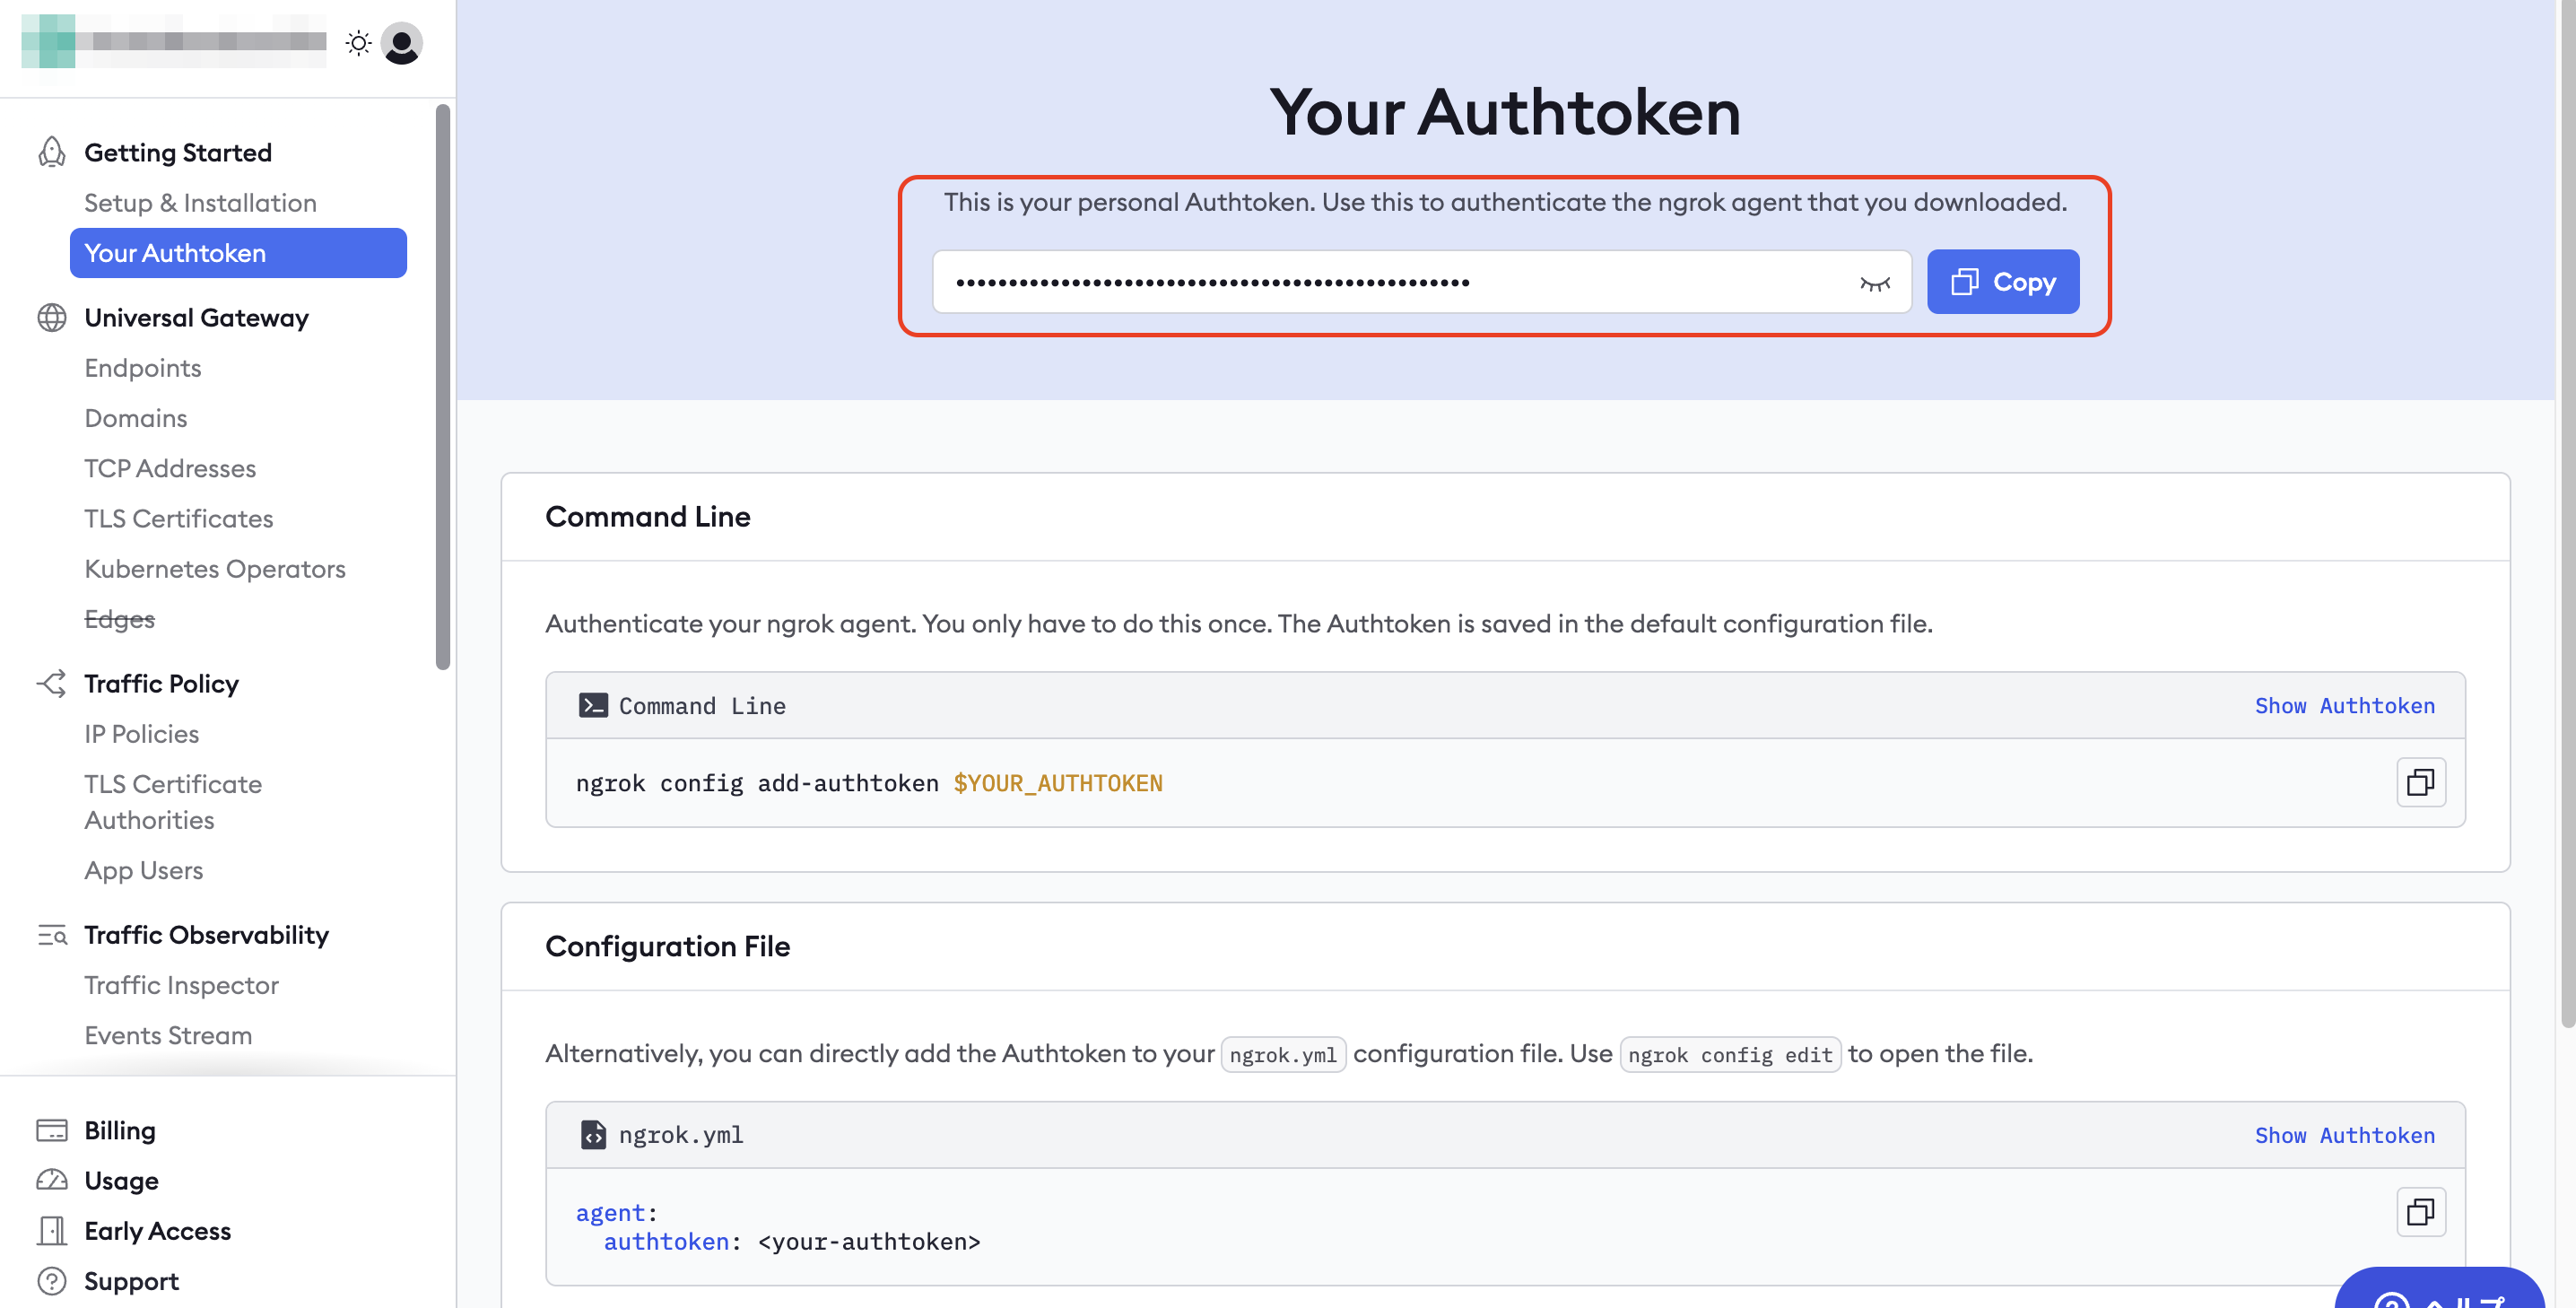Click the Traffic Policy branch icon
The width and height of the screenshot is (2576, 1308).
[51, 683]
